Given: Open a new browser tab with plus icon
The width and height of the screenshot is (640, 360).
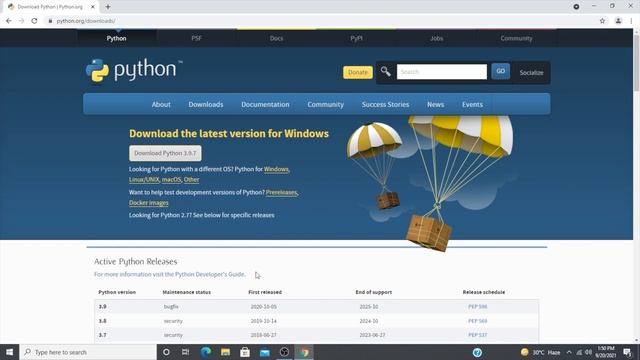Looking at the screenshot, I should coord(108,7).
